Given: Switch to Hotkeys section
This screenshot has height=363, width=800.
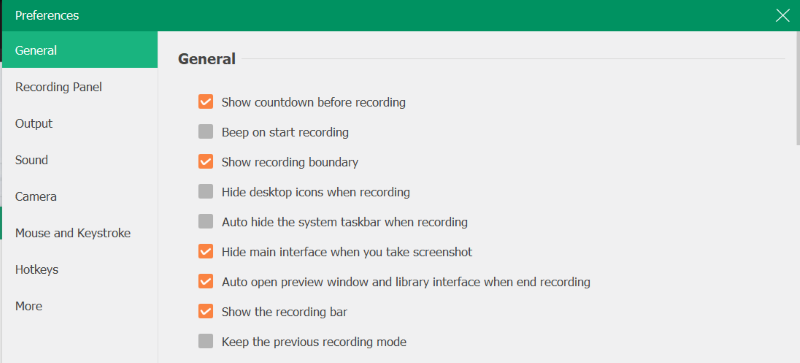Looking at the screenshot, I should (80, 270).
